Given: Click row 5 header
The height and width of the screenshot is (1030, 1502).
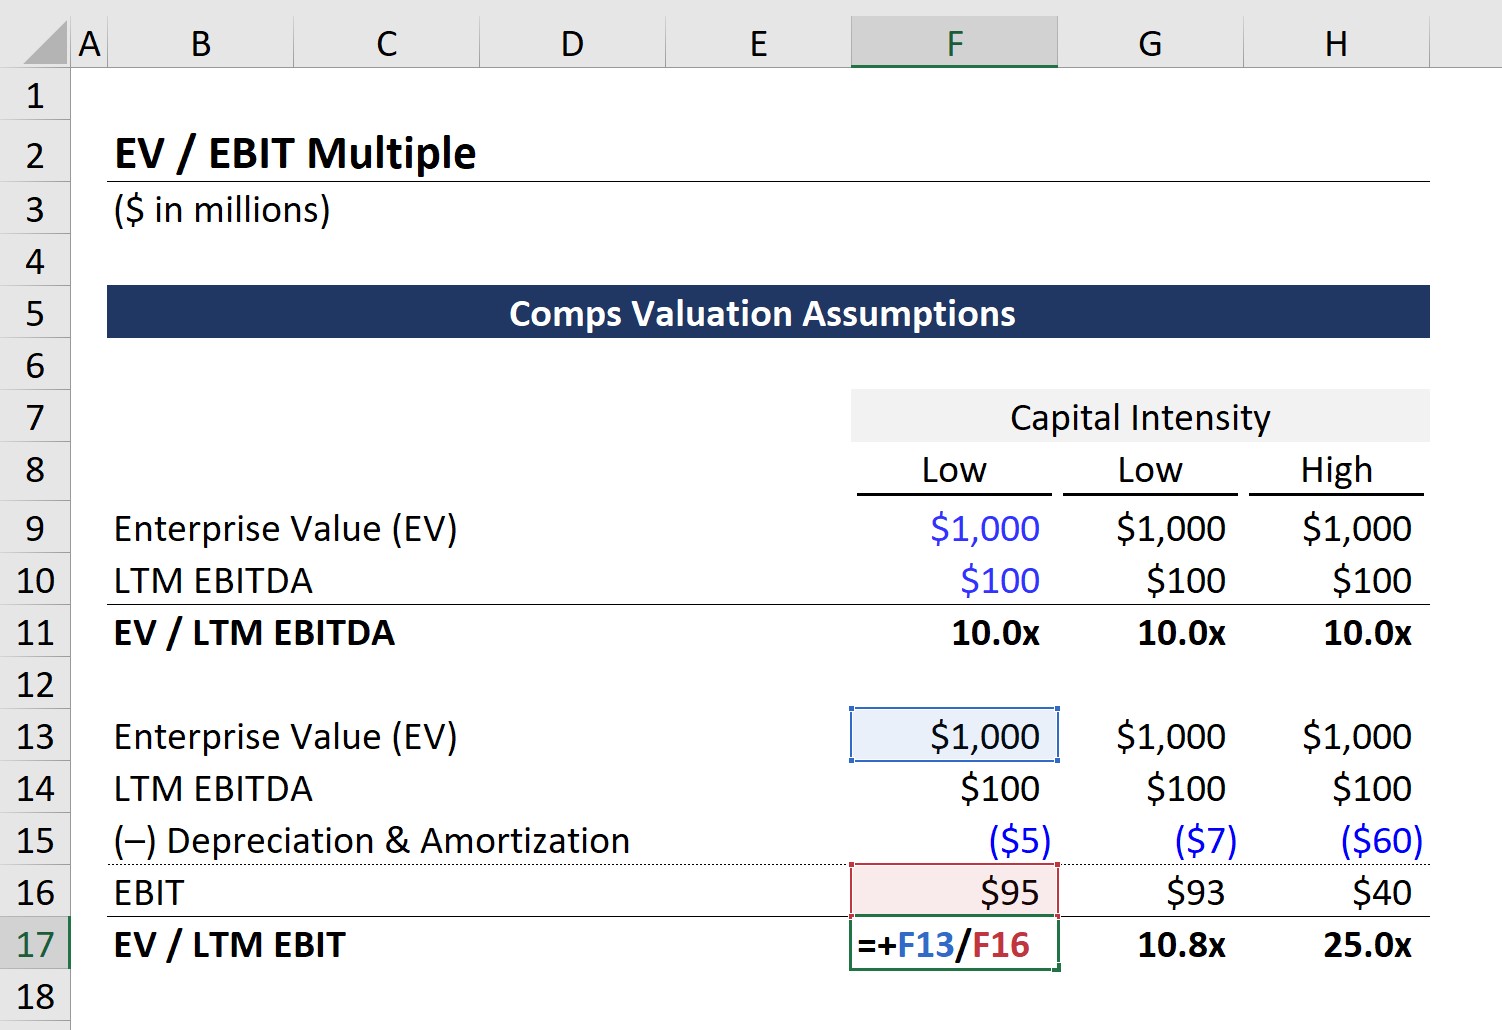Looking at the screenshot, I should pos(35,313).
